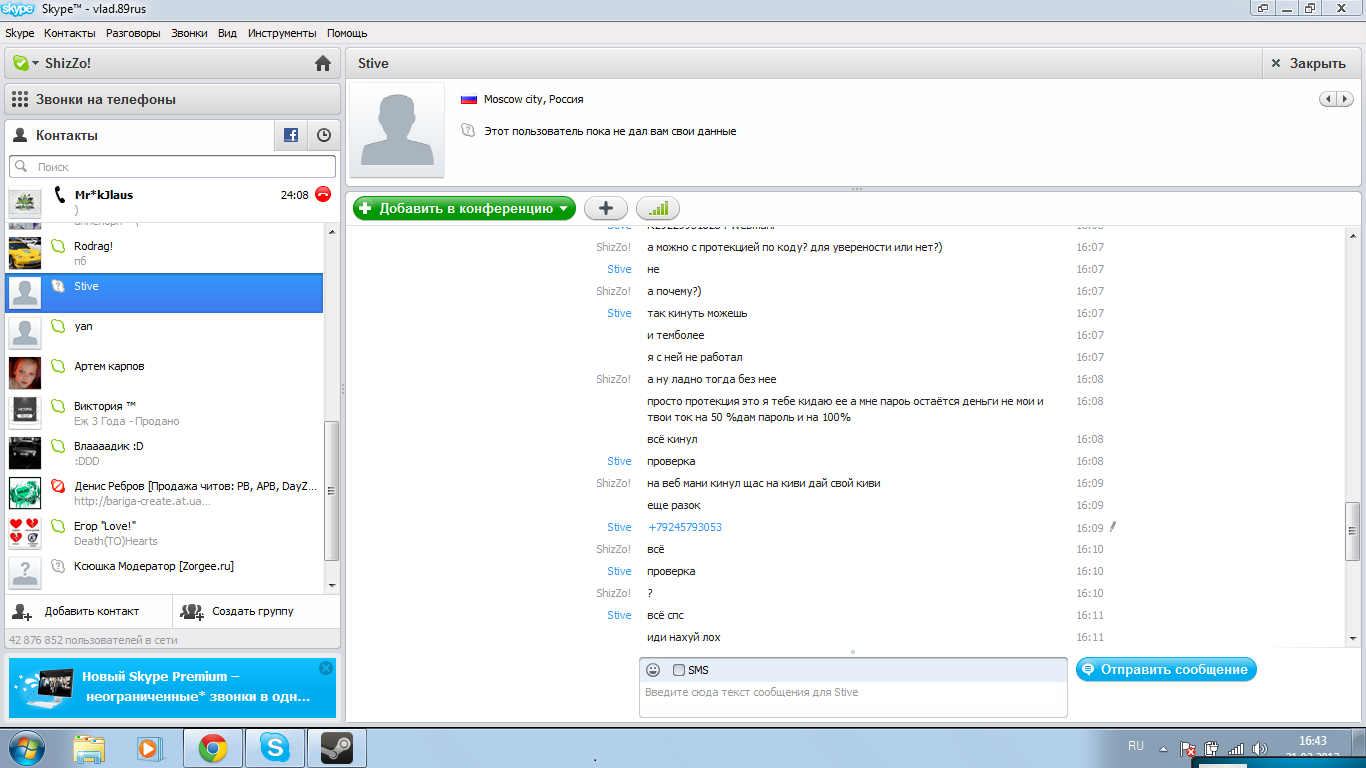Screen dimensions: 1366x768
Task: Click profile panel left/right arrows control
Action: coord(1336,99)
